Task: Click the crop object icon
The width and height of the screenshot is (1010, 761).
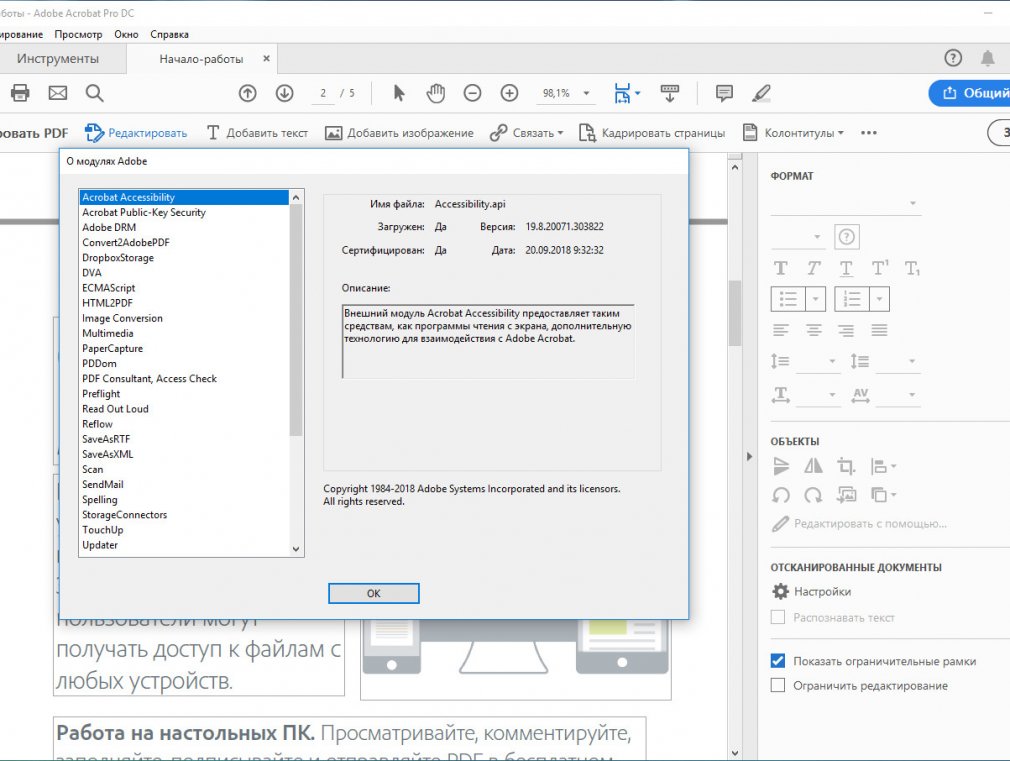Action: point(846,465)
